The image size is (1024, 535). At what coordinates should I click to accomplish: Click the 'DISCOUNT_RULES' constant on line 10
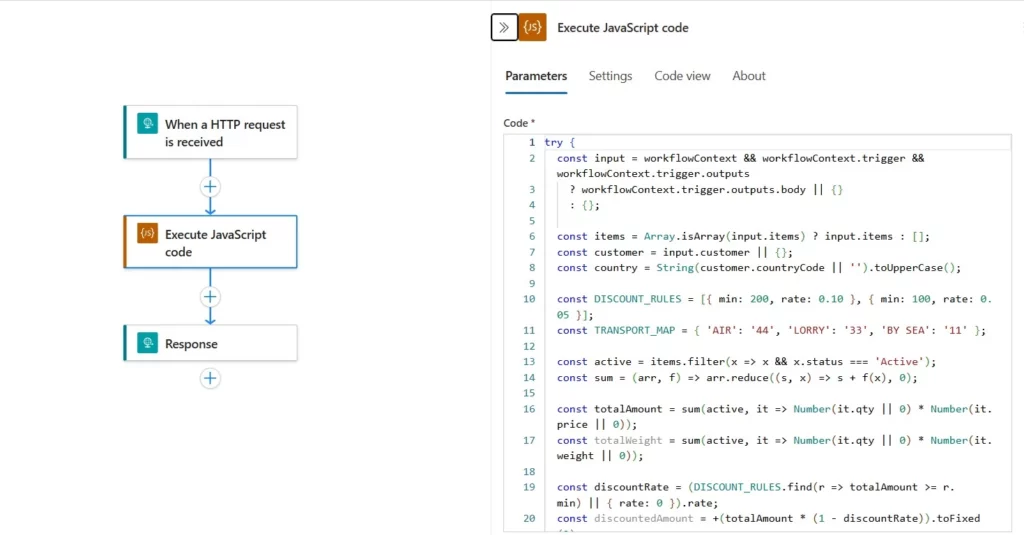pyautogui.click(x=637, y=299)
